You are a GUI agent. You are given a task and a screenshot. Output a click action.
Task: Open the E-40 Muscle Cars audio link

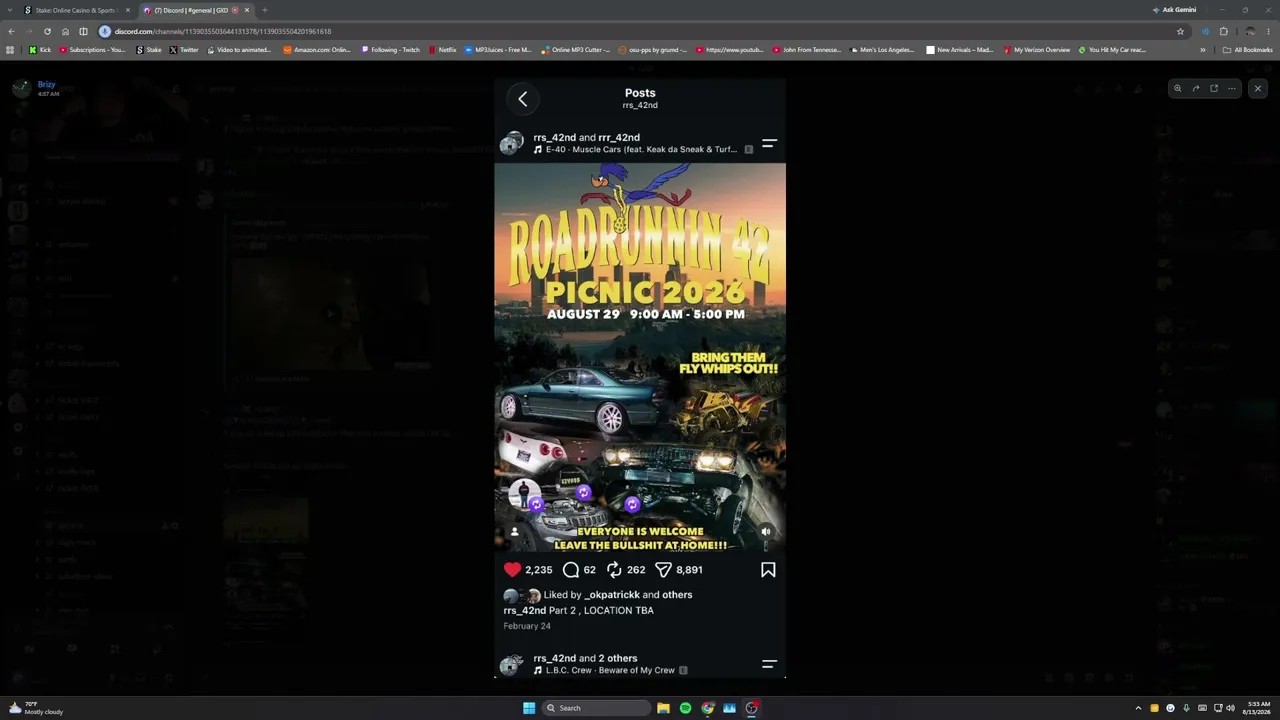[x=641, y=149]
